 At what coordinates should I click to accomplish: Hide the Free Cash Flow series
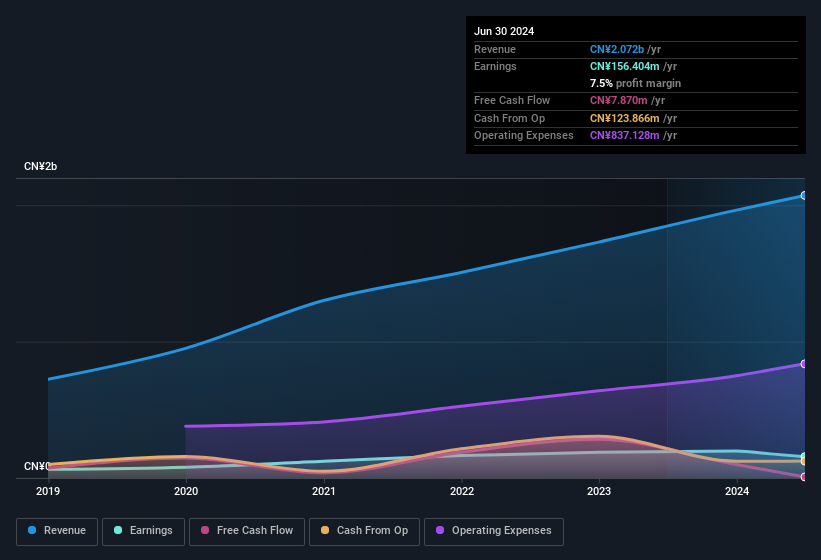(247, 531)
